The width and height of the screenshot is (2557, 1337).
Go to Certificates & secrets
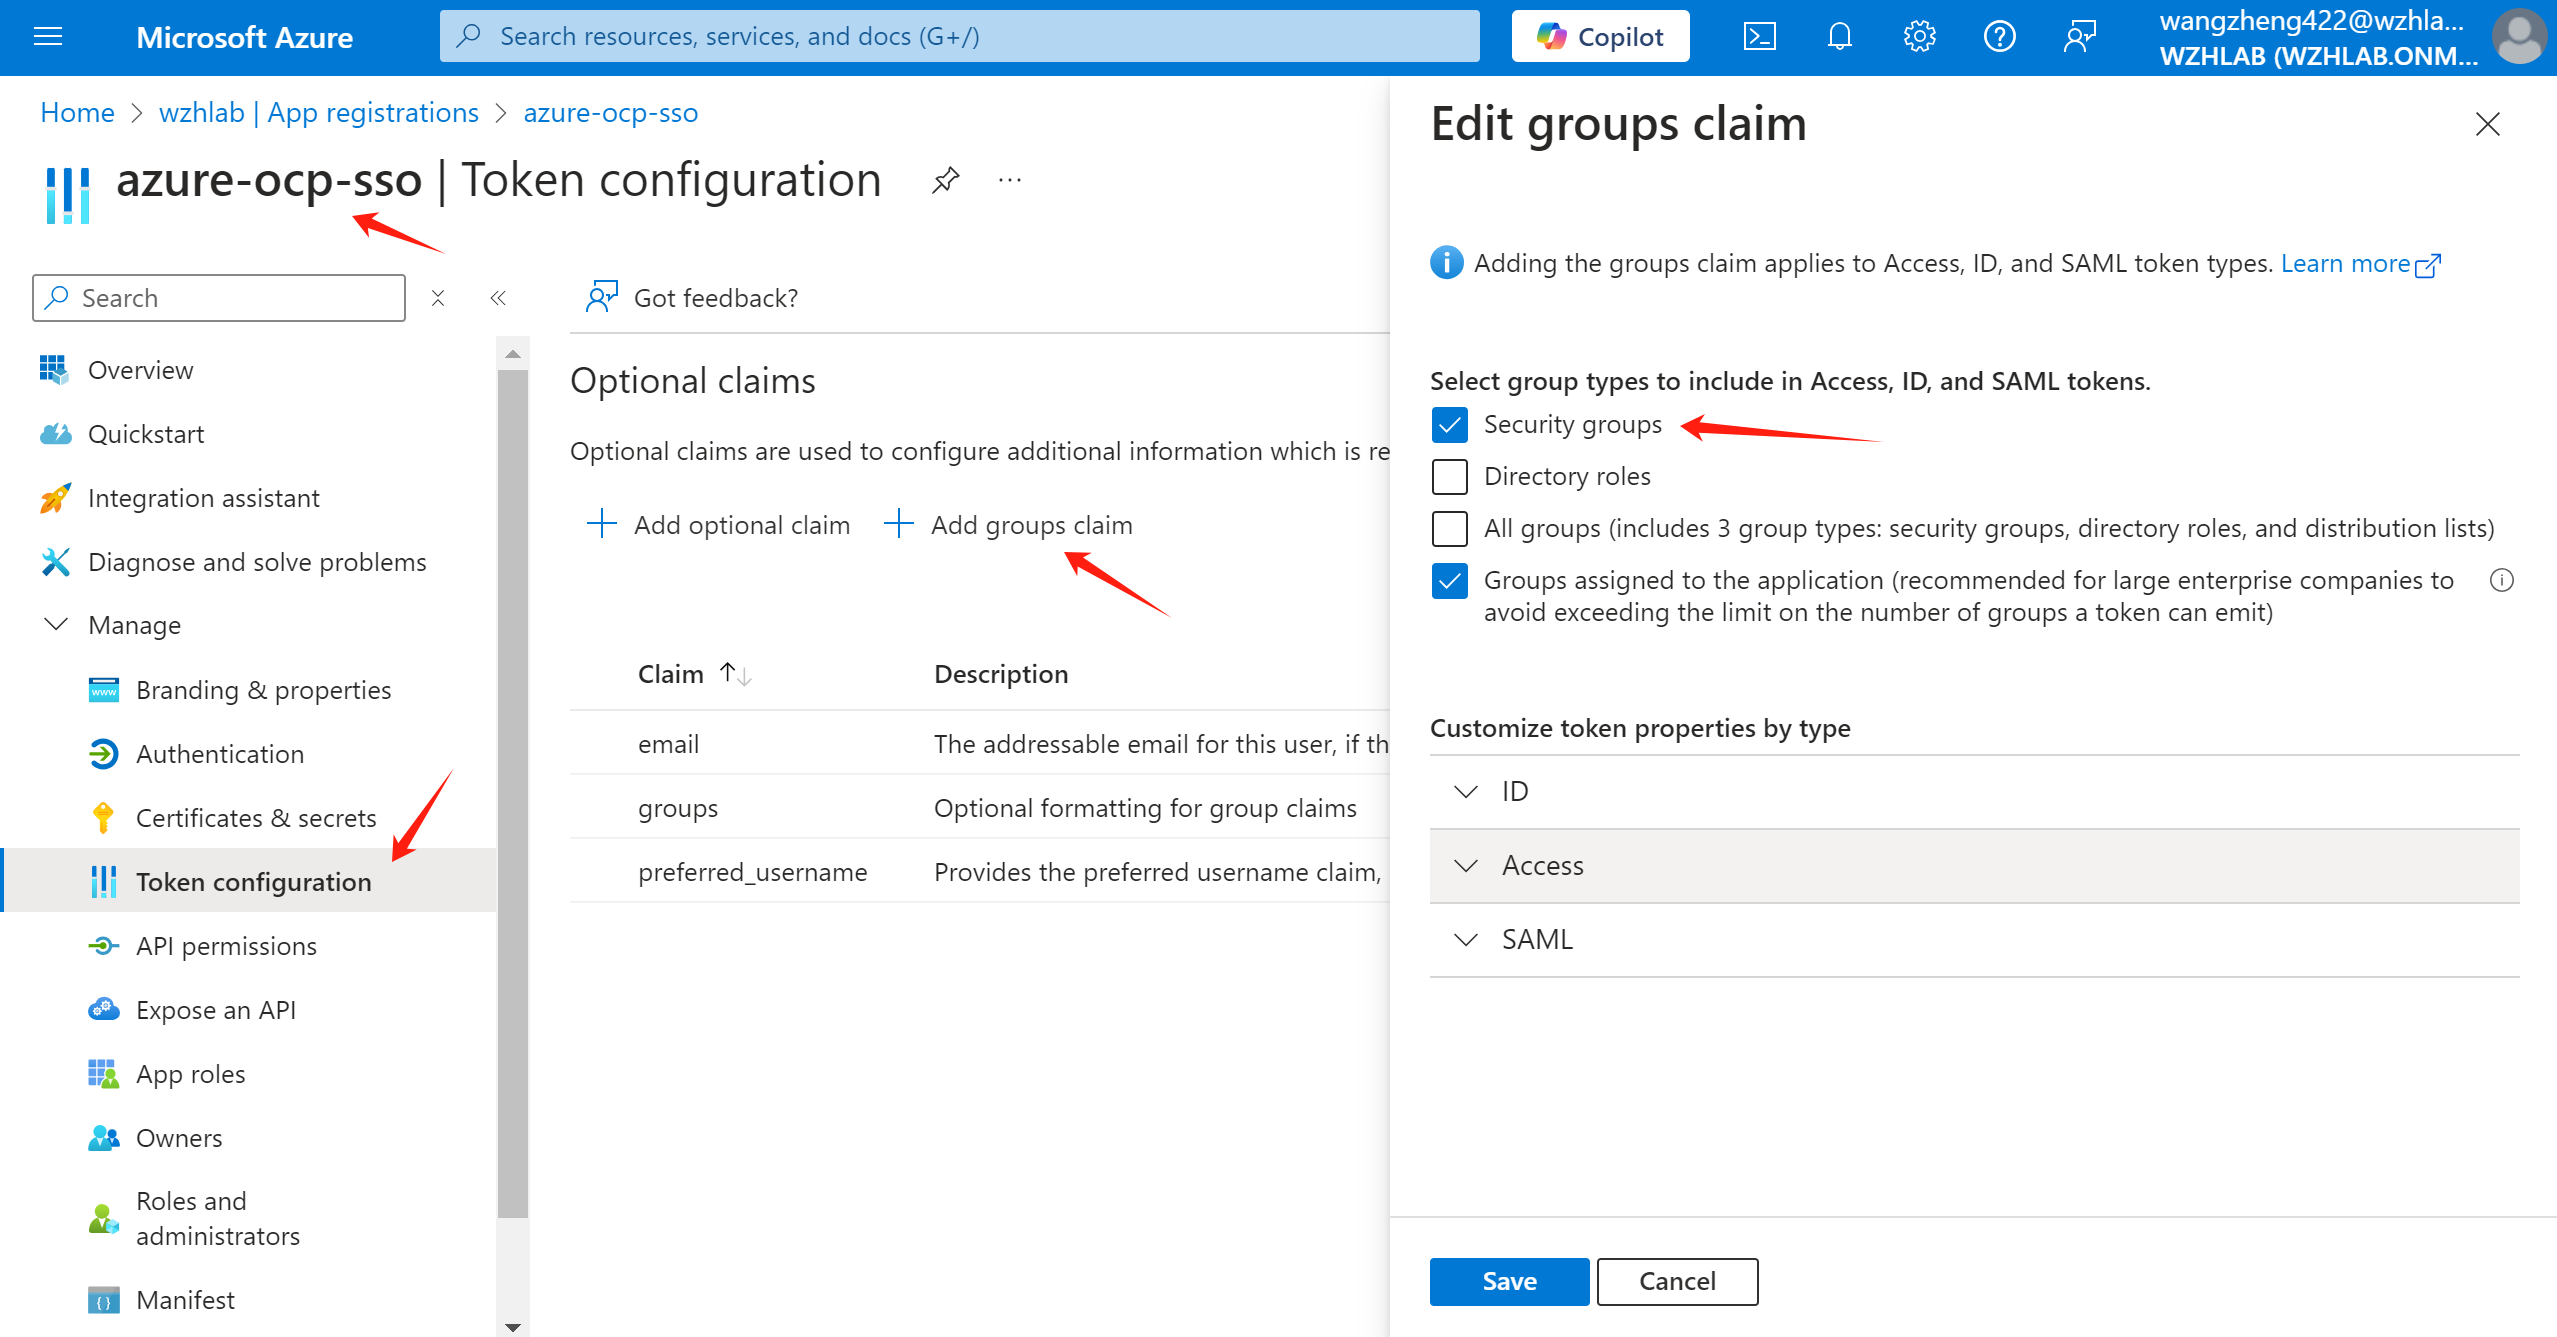tap(256, 818)
